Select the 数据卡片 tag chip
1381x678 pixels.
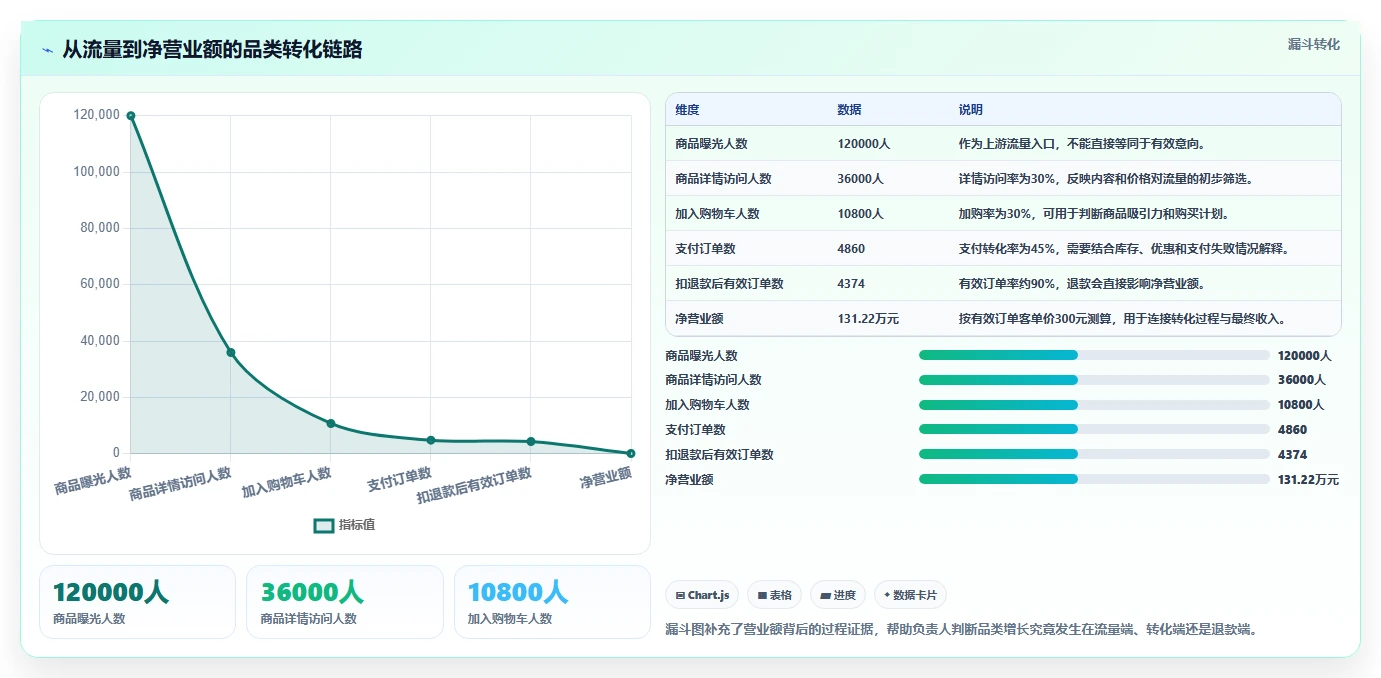[910, 595]
